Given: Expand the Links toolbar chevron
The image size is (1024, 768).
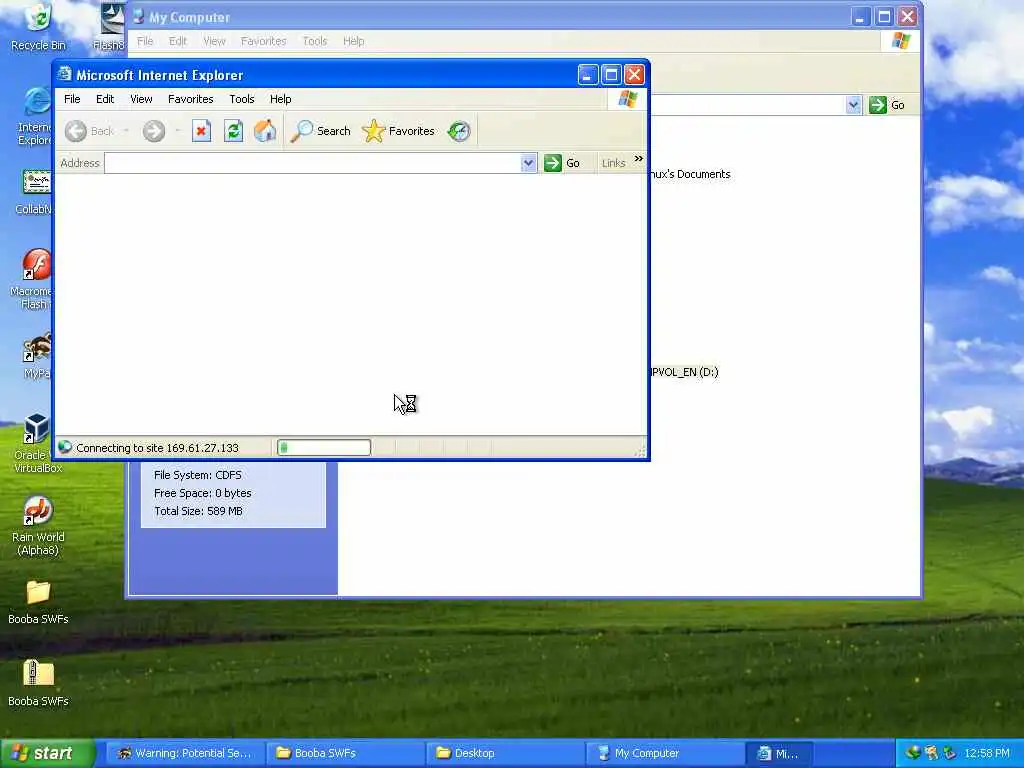Looking at the screenshot, I should (x=638, y=159).
